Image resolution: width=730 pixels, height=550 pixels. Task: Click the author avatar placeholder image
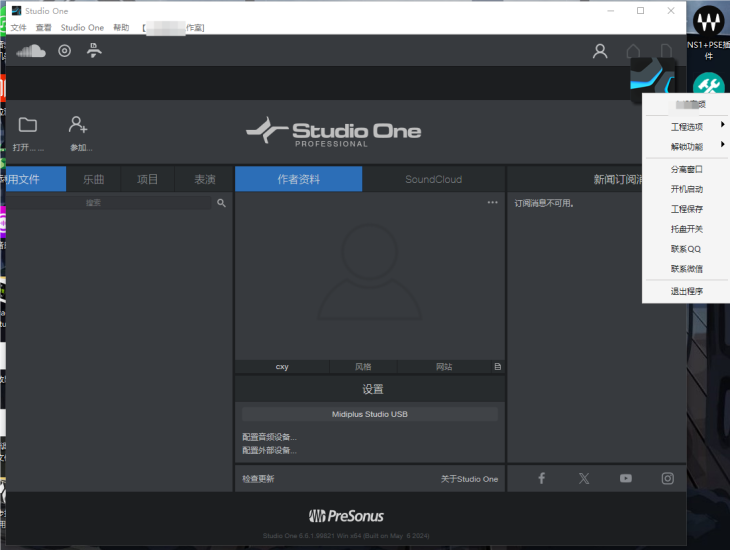370,272
